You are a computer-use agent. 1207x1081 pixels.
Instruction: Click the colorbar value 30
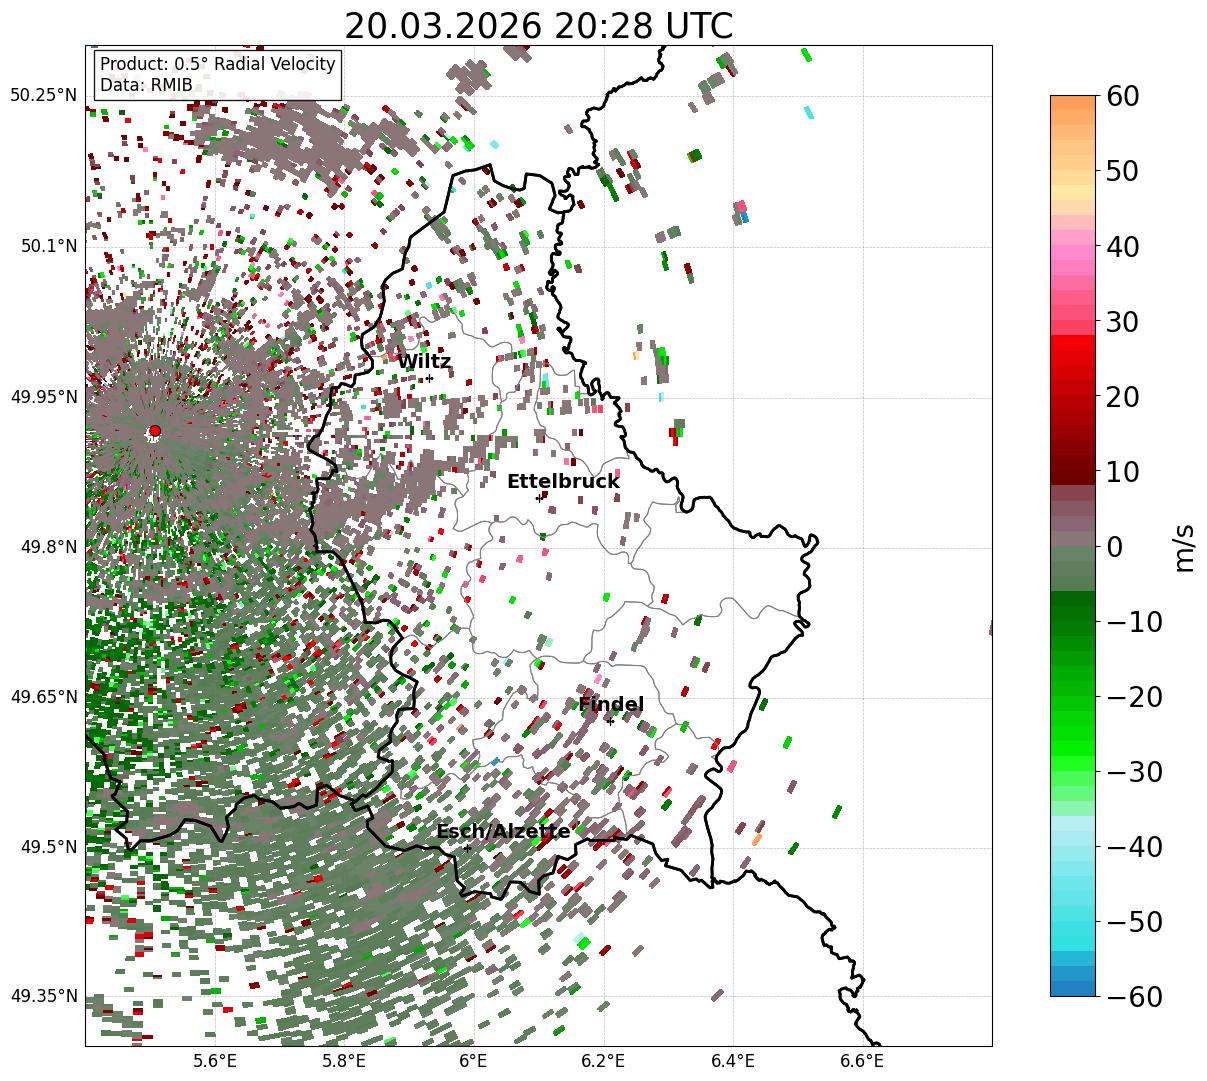click(1123, 321)
